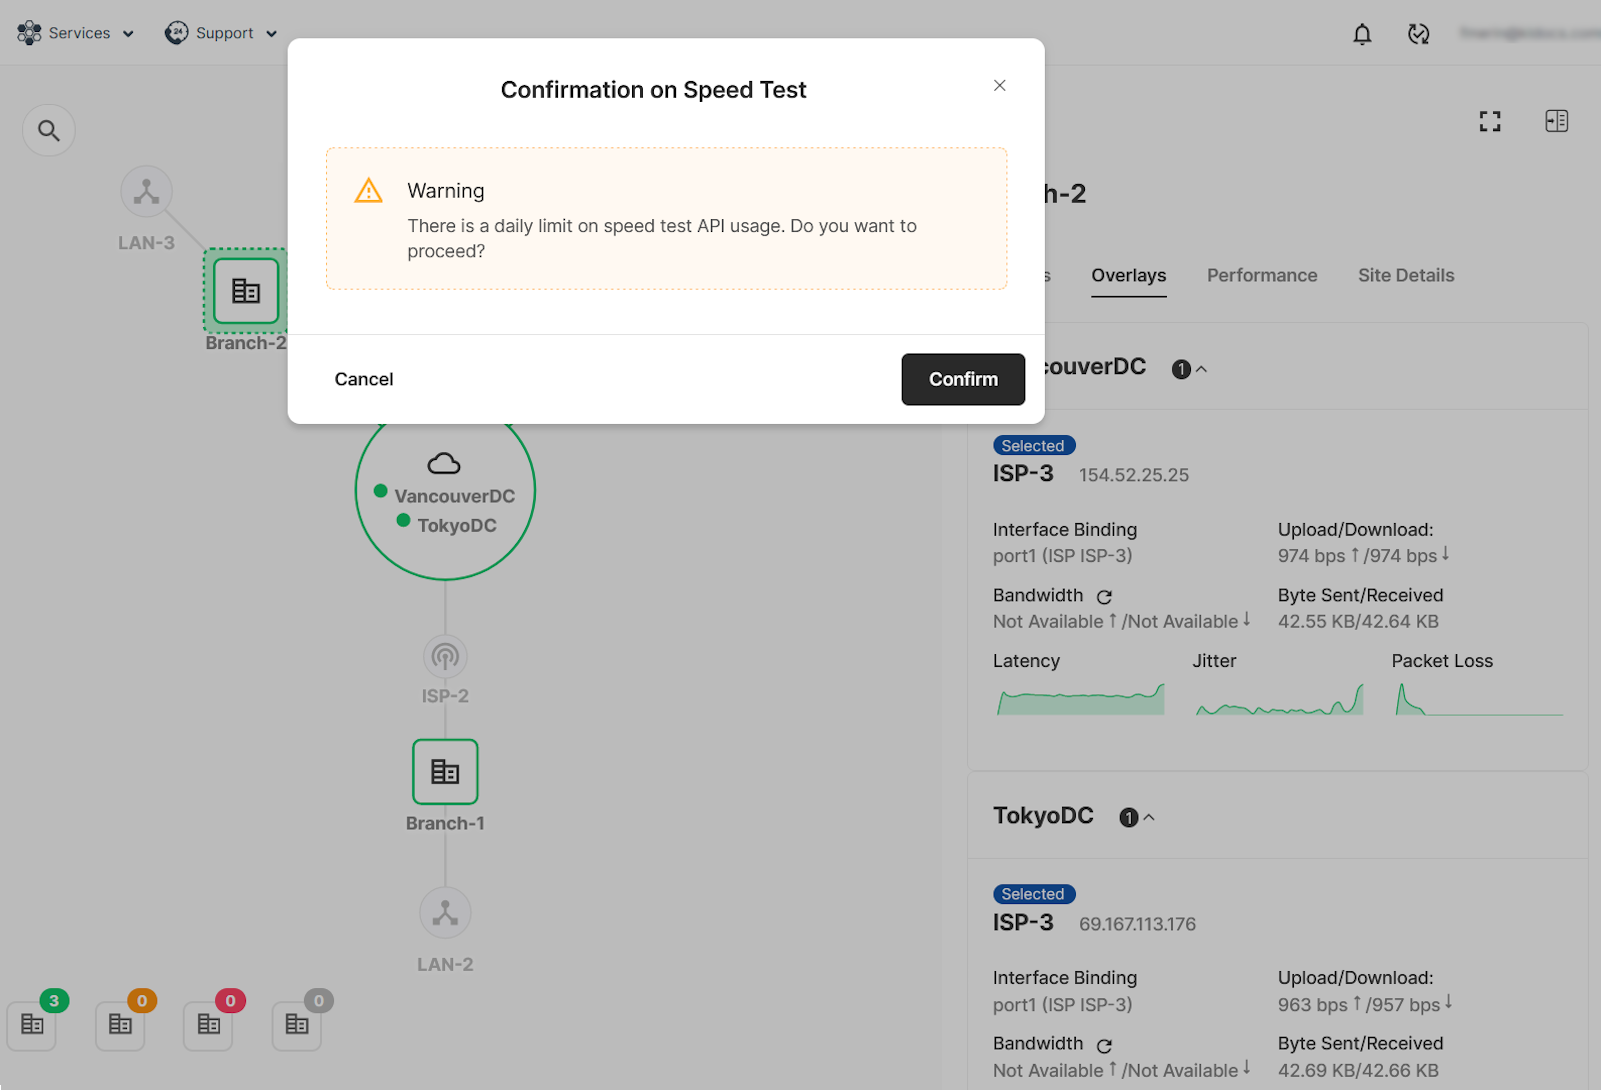Switch to the Performance tab
This screenshot has width=1601, height=1090.
(x=1262, y=276)
